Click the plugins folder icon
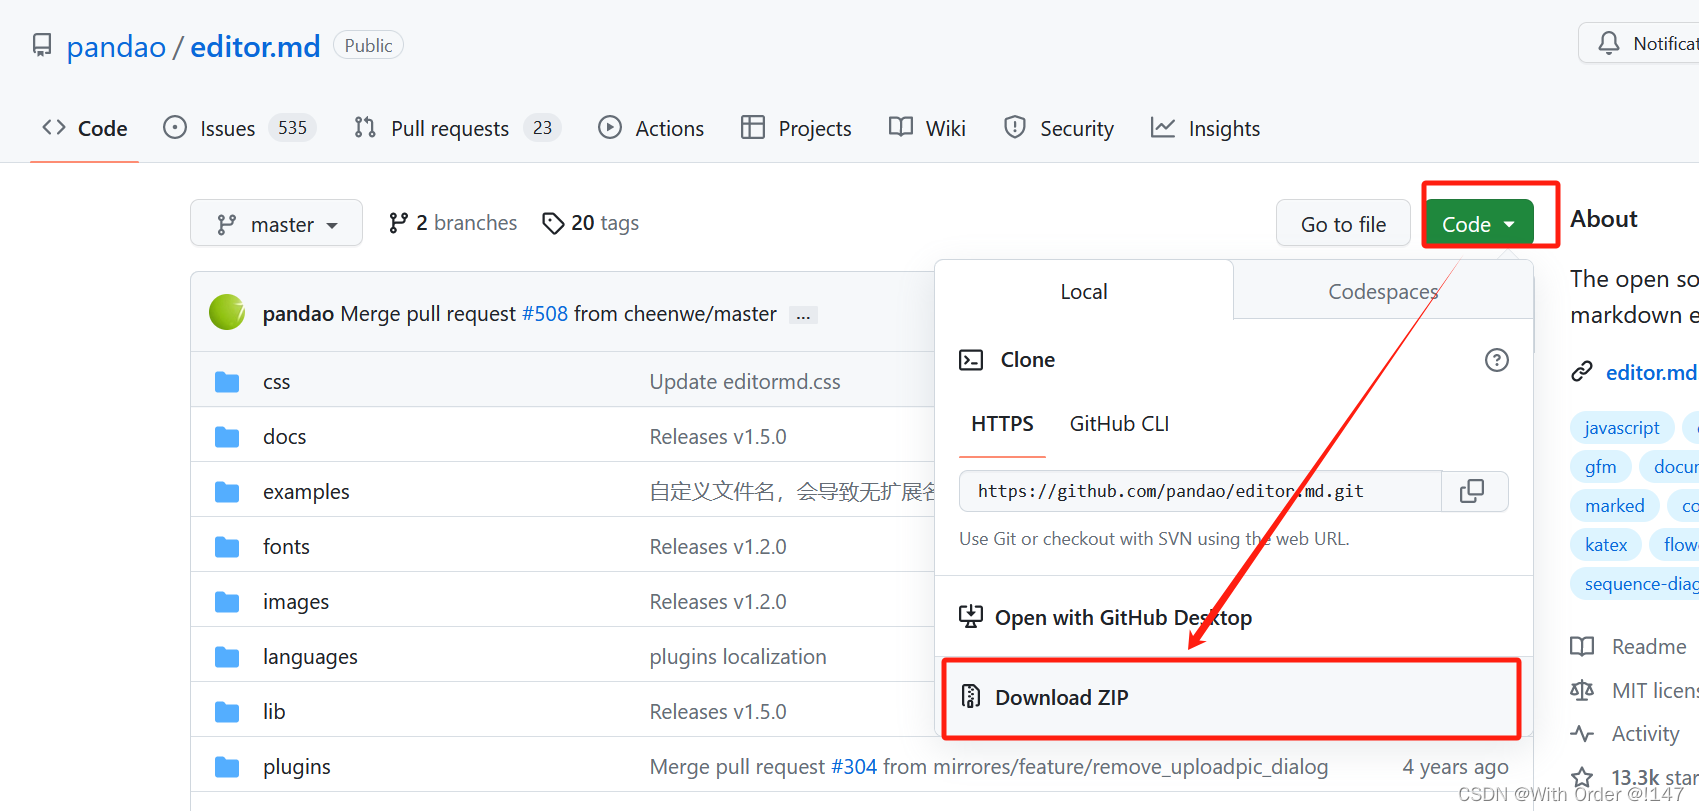Viewport: 1699px width, 811px height. (227, 767)
